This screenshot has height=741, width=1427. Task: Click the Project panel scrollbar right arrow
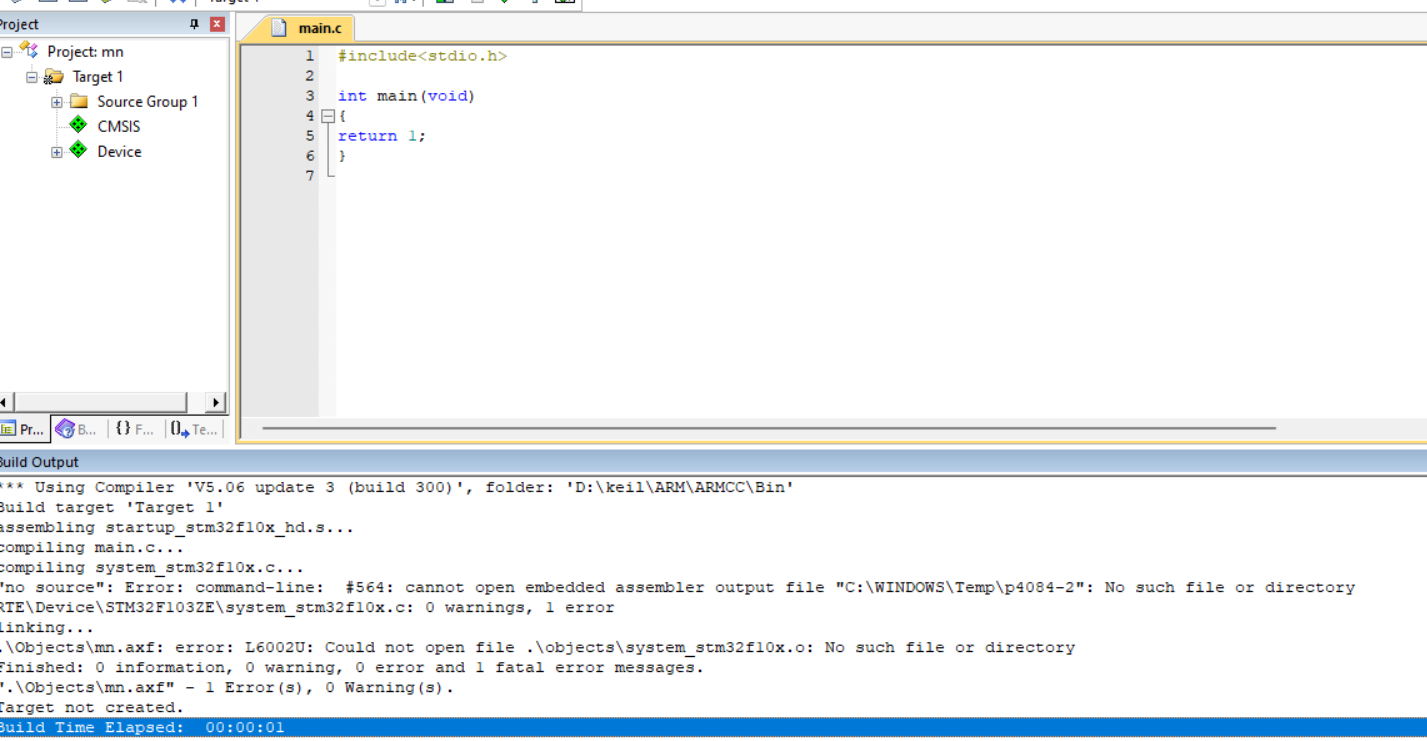[216, 403]
